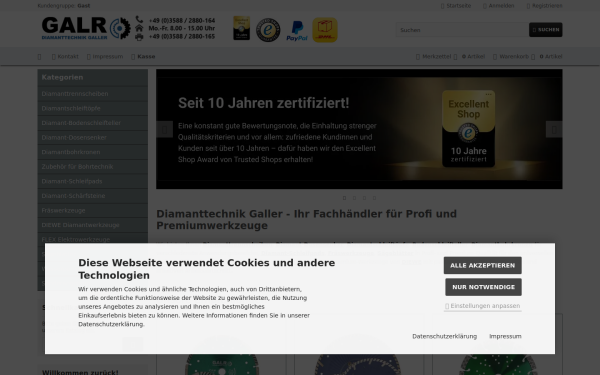600x375 pixels.
Task: Choose NUR NOTWENDIGE cookies button
Action: pyautogui.click(x=483, y=287)
